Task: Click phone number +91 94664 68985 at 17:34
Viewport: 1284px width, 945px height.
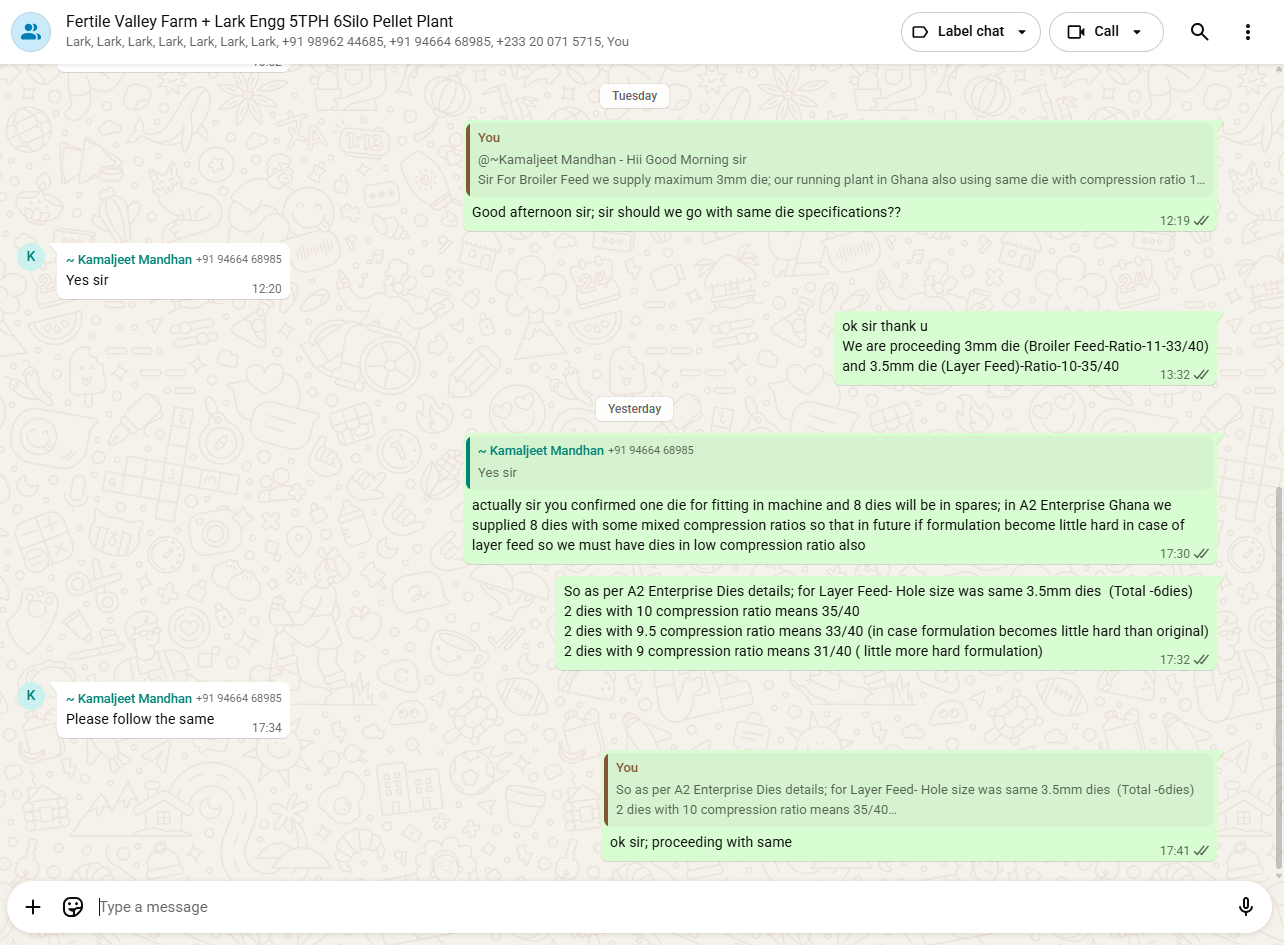Action: (x=239, y=699)
